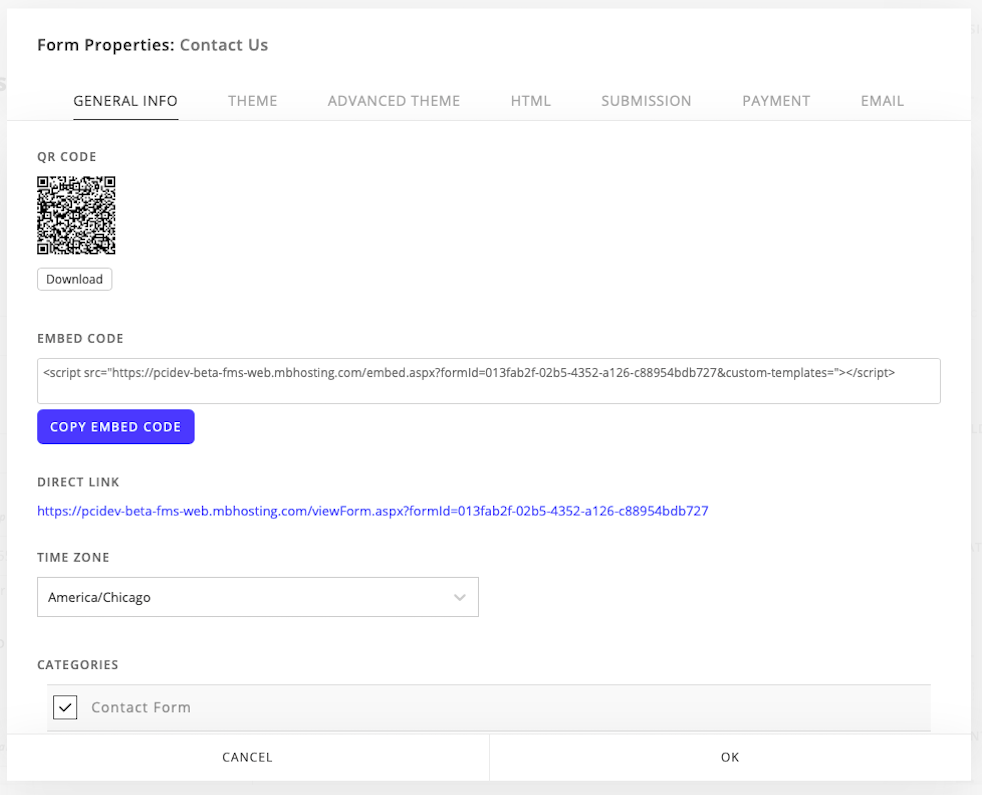Open the America/Chicago time zone dropdown

coord(257,597)
